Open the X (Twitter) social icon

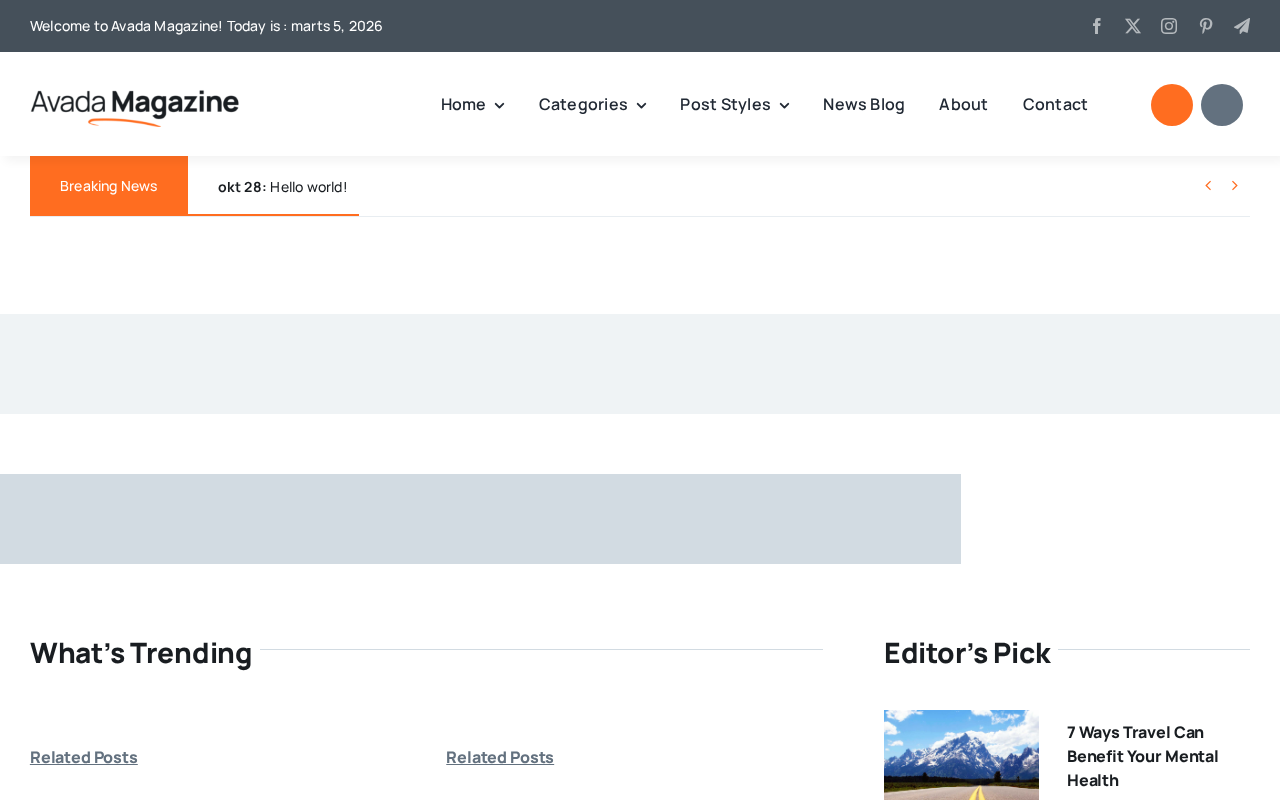pos(1133,26)
